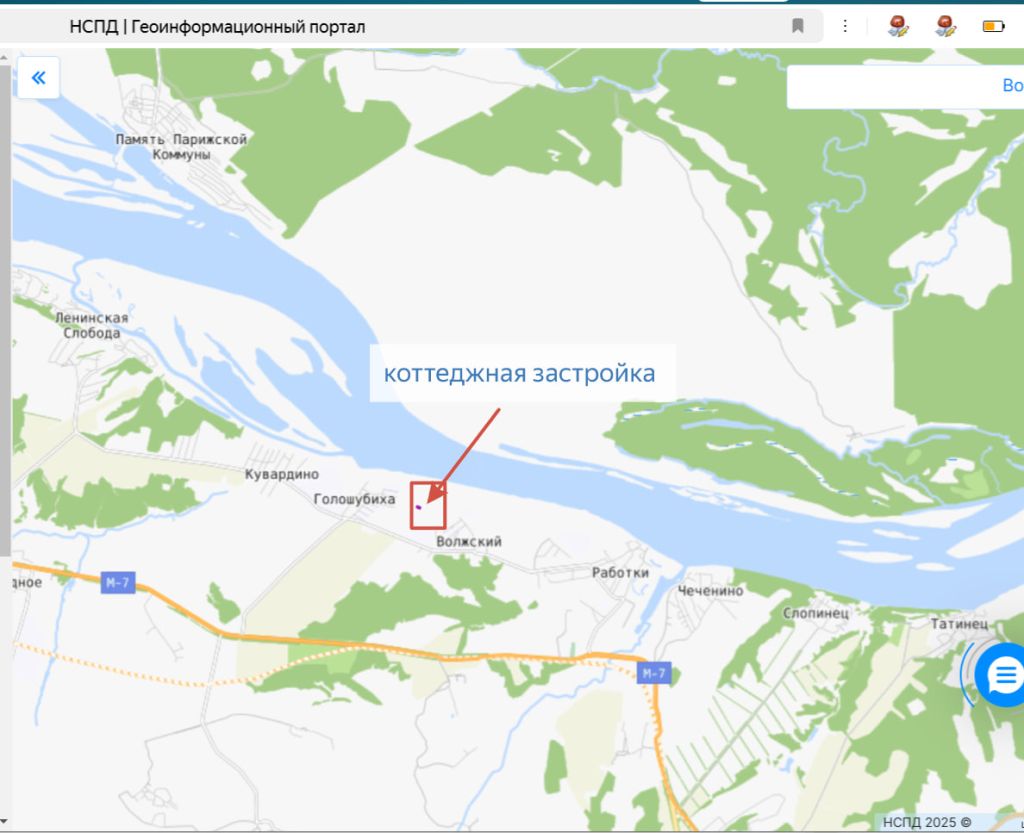1024x833 pixels.
Task: Click the НСПД 2025 copyright link
Action: pyautogui.click(x=927, y=822)
